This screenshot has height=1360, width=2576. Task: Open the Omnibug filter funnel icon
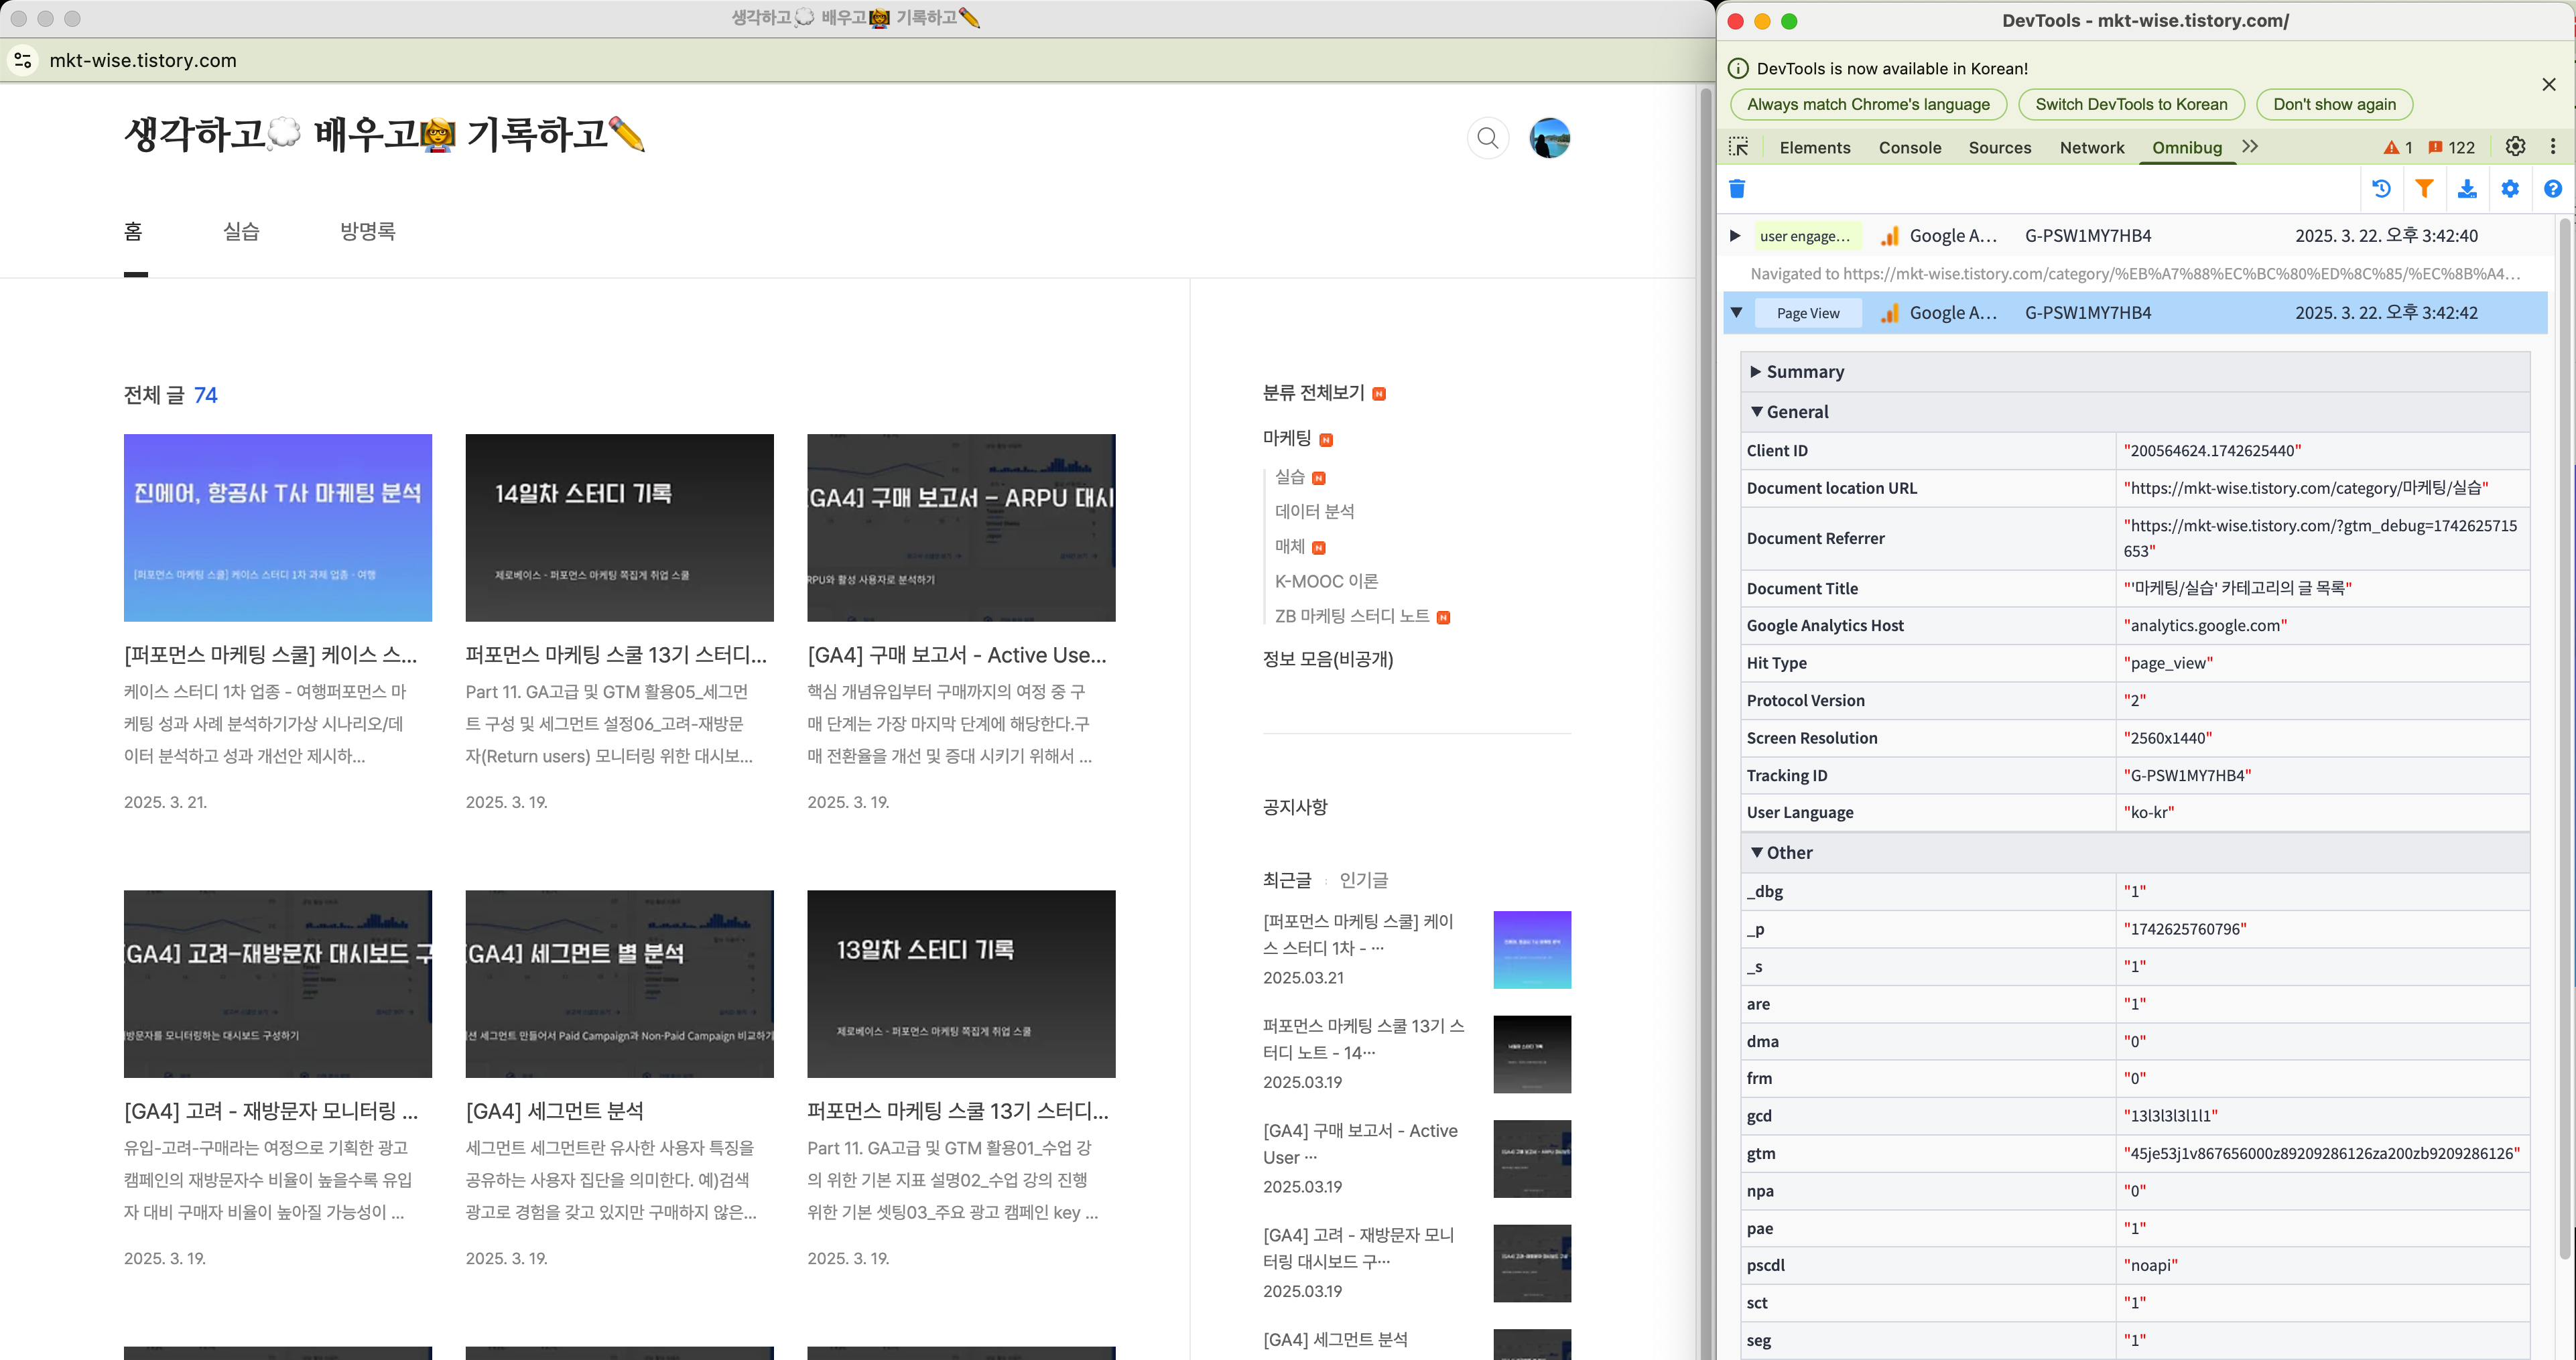tap(2424, 189)
